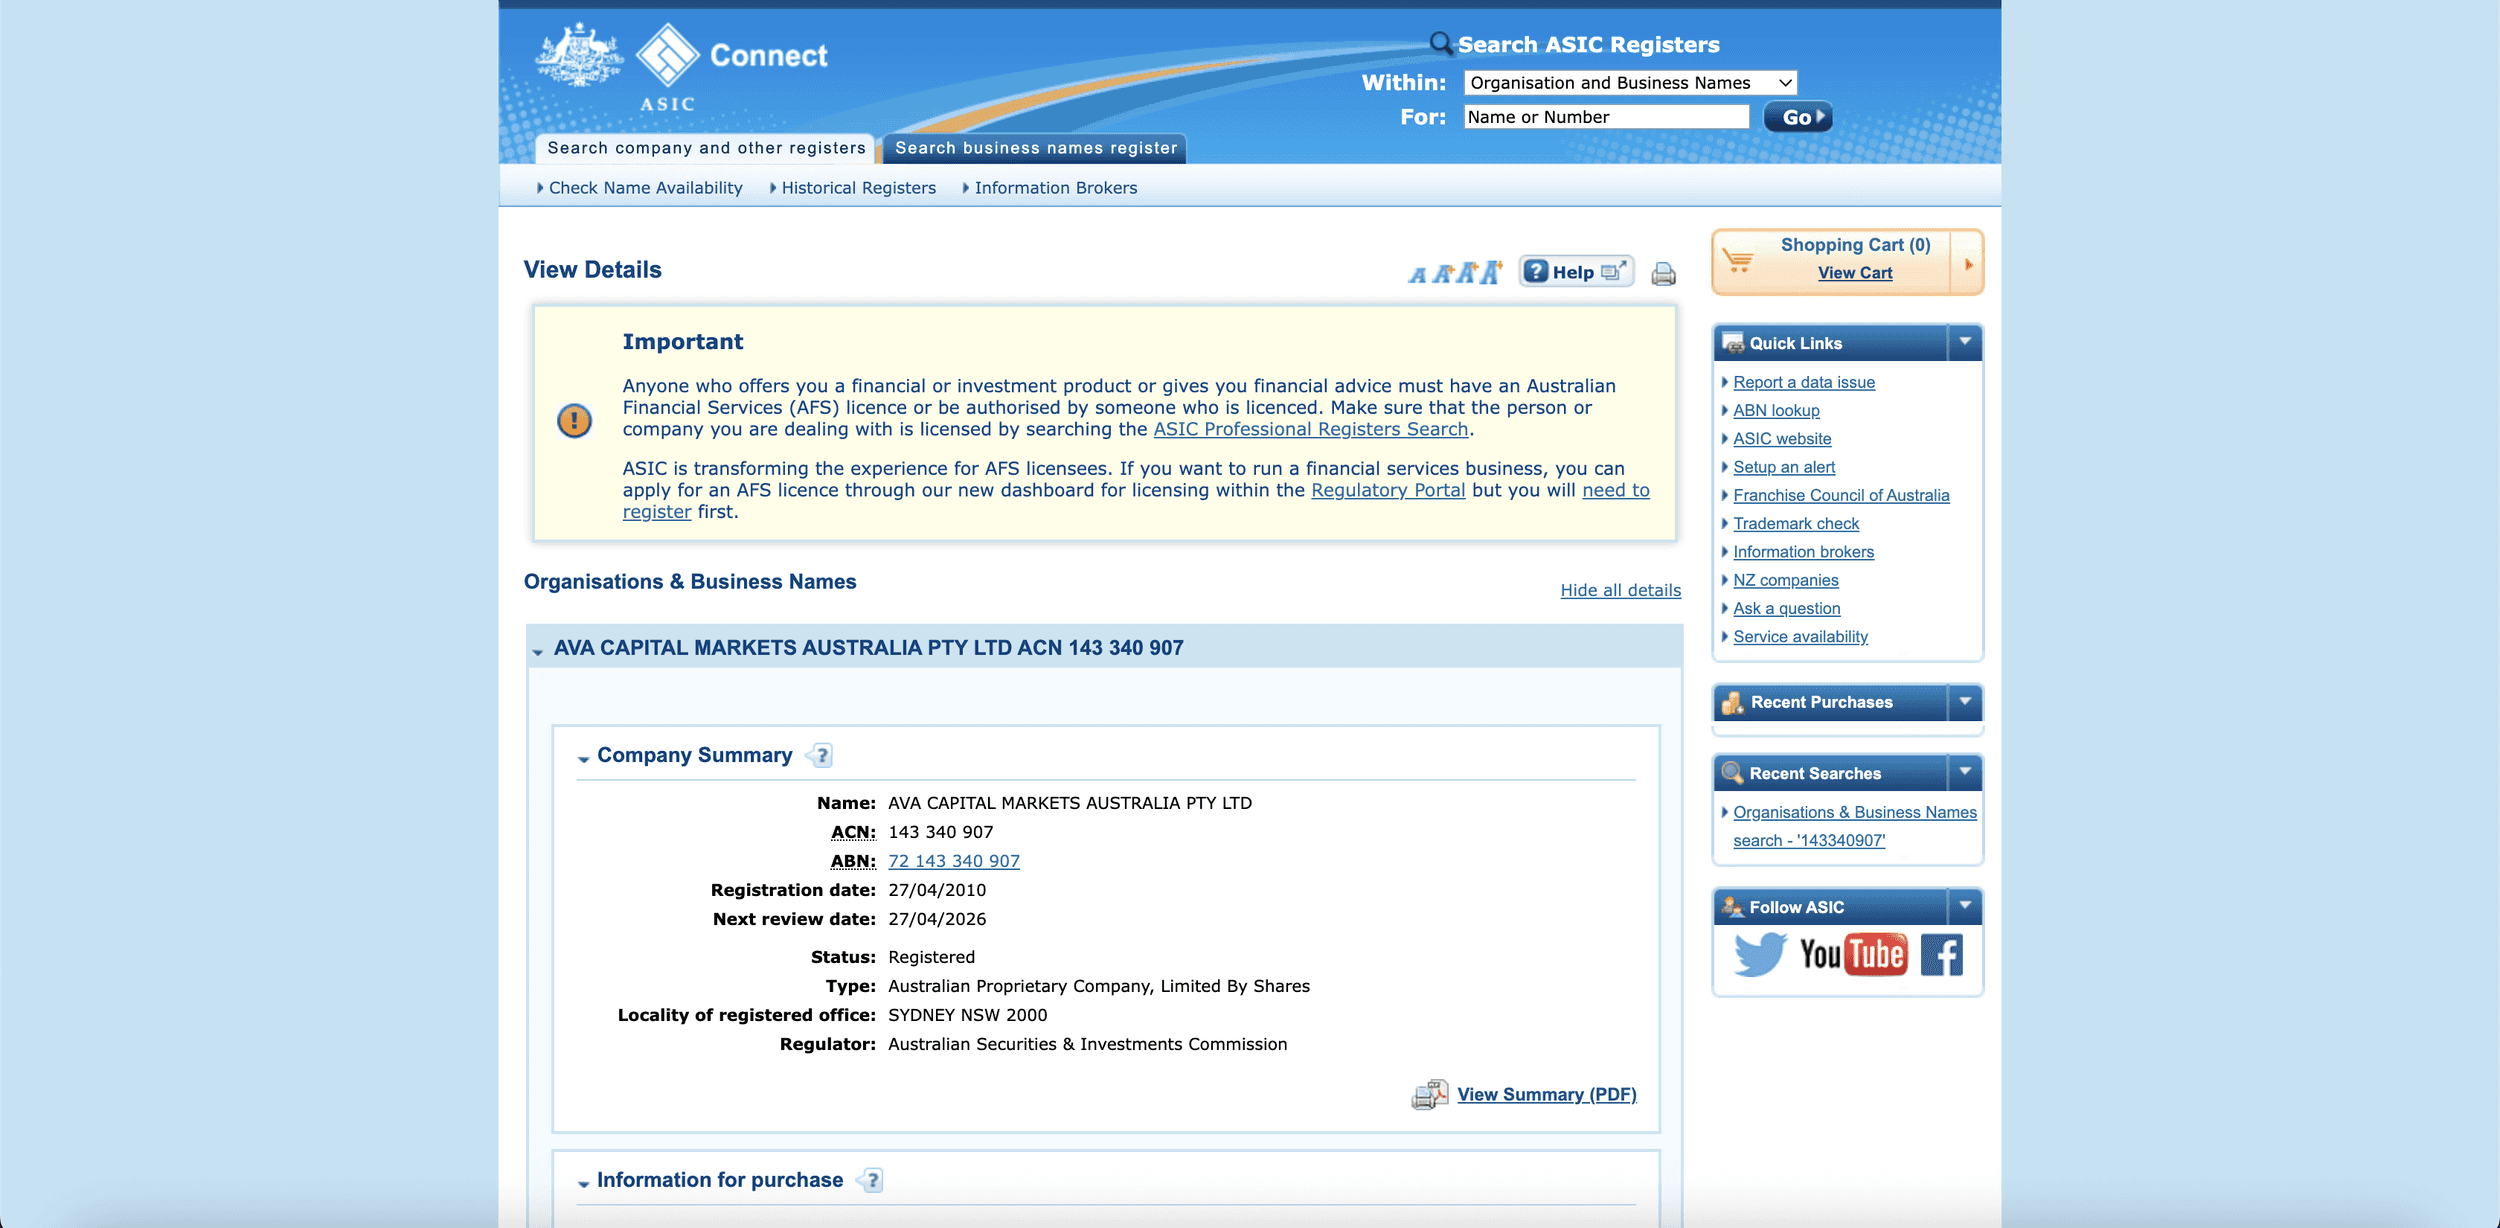The image size is (2500, 1228).
Task: Click help icon beside Company Summary
Action: [821, 756]
